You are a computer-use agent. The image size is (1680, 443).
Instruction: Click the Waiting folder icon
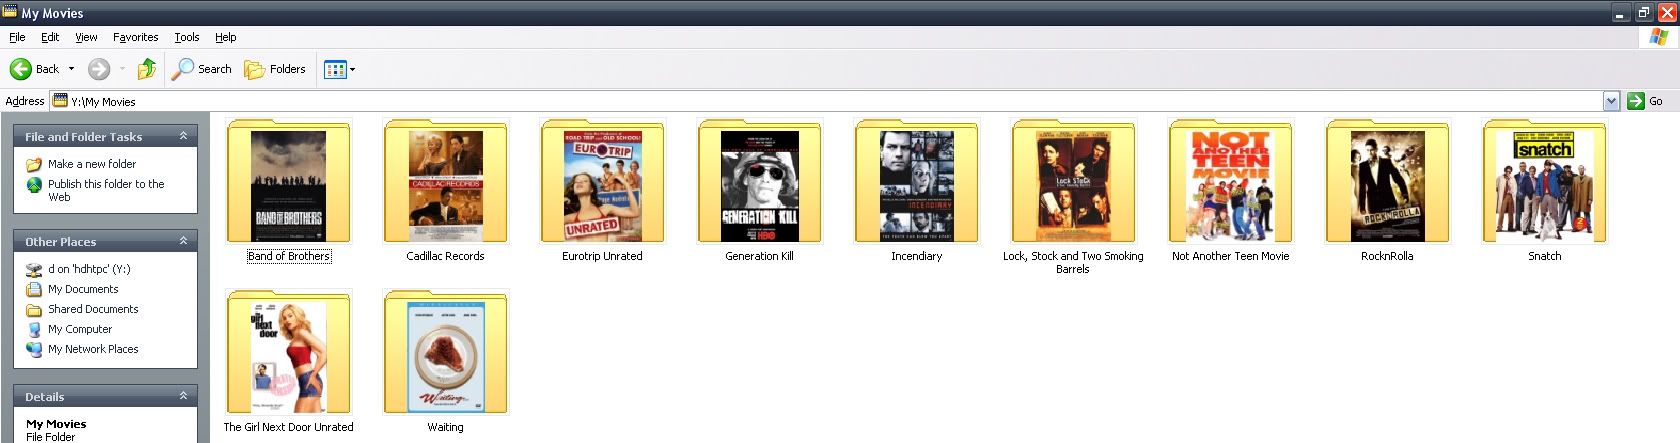pyautogui.click(x=445, y=352)
